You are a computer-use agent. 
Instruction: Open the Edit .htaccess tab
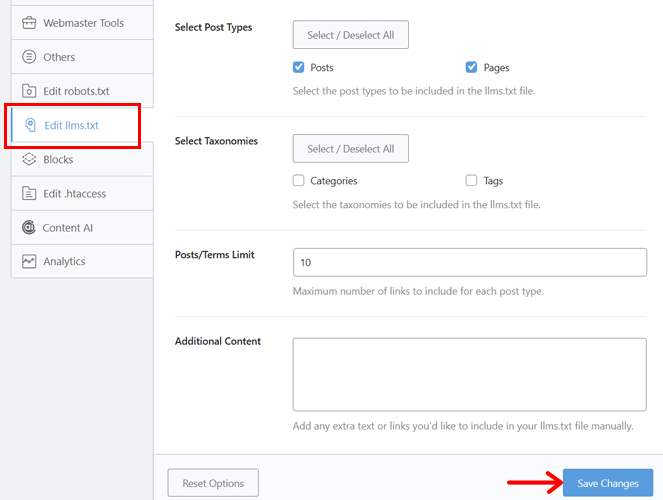point(82,194)
